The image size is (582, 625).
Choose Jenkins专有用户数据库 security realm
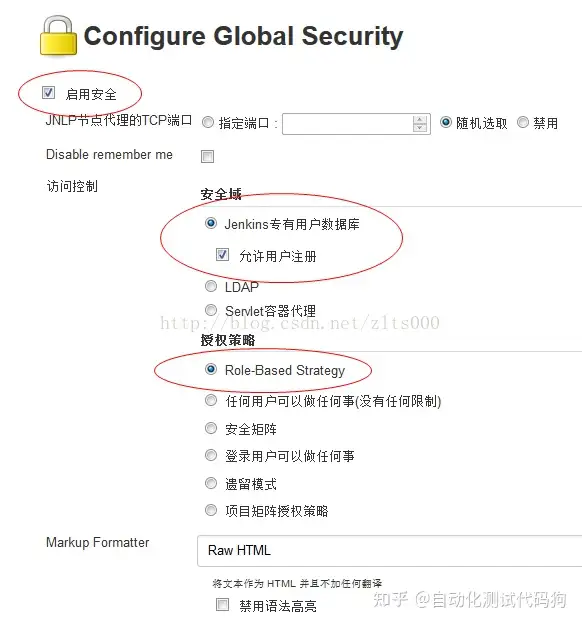click(211, 223)
